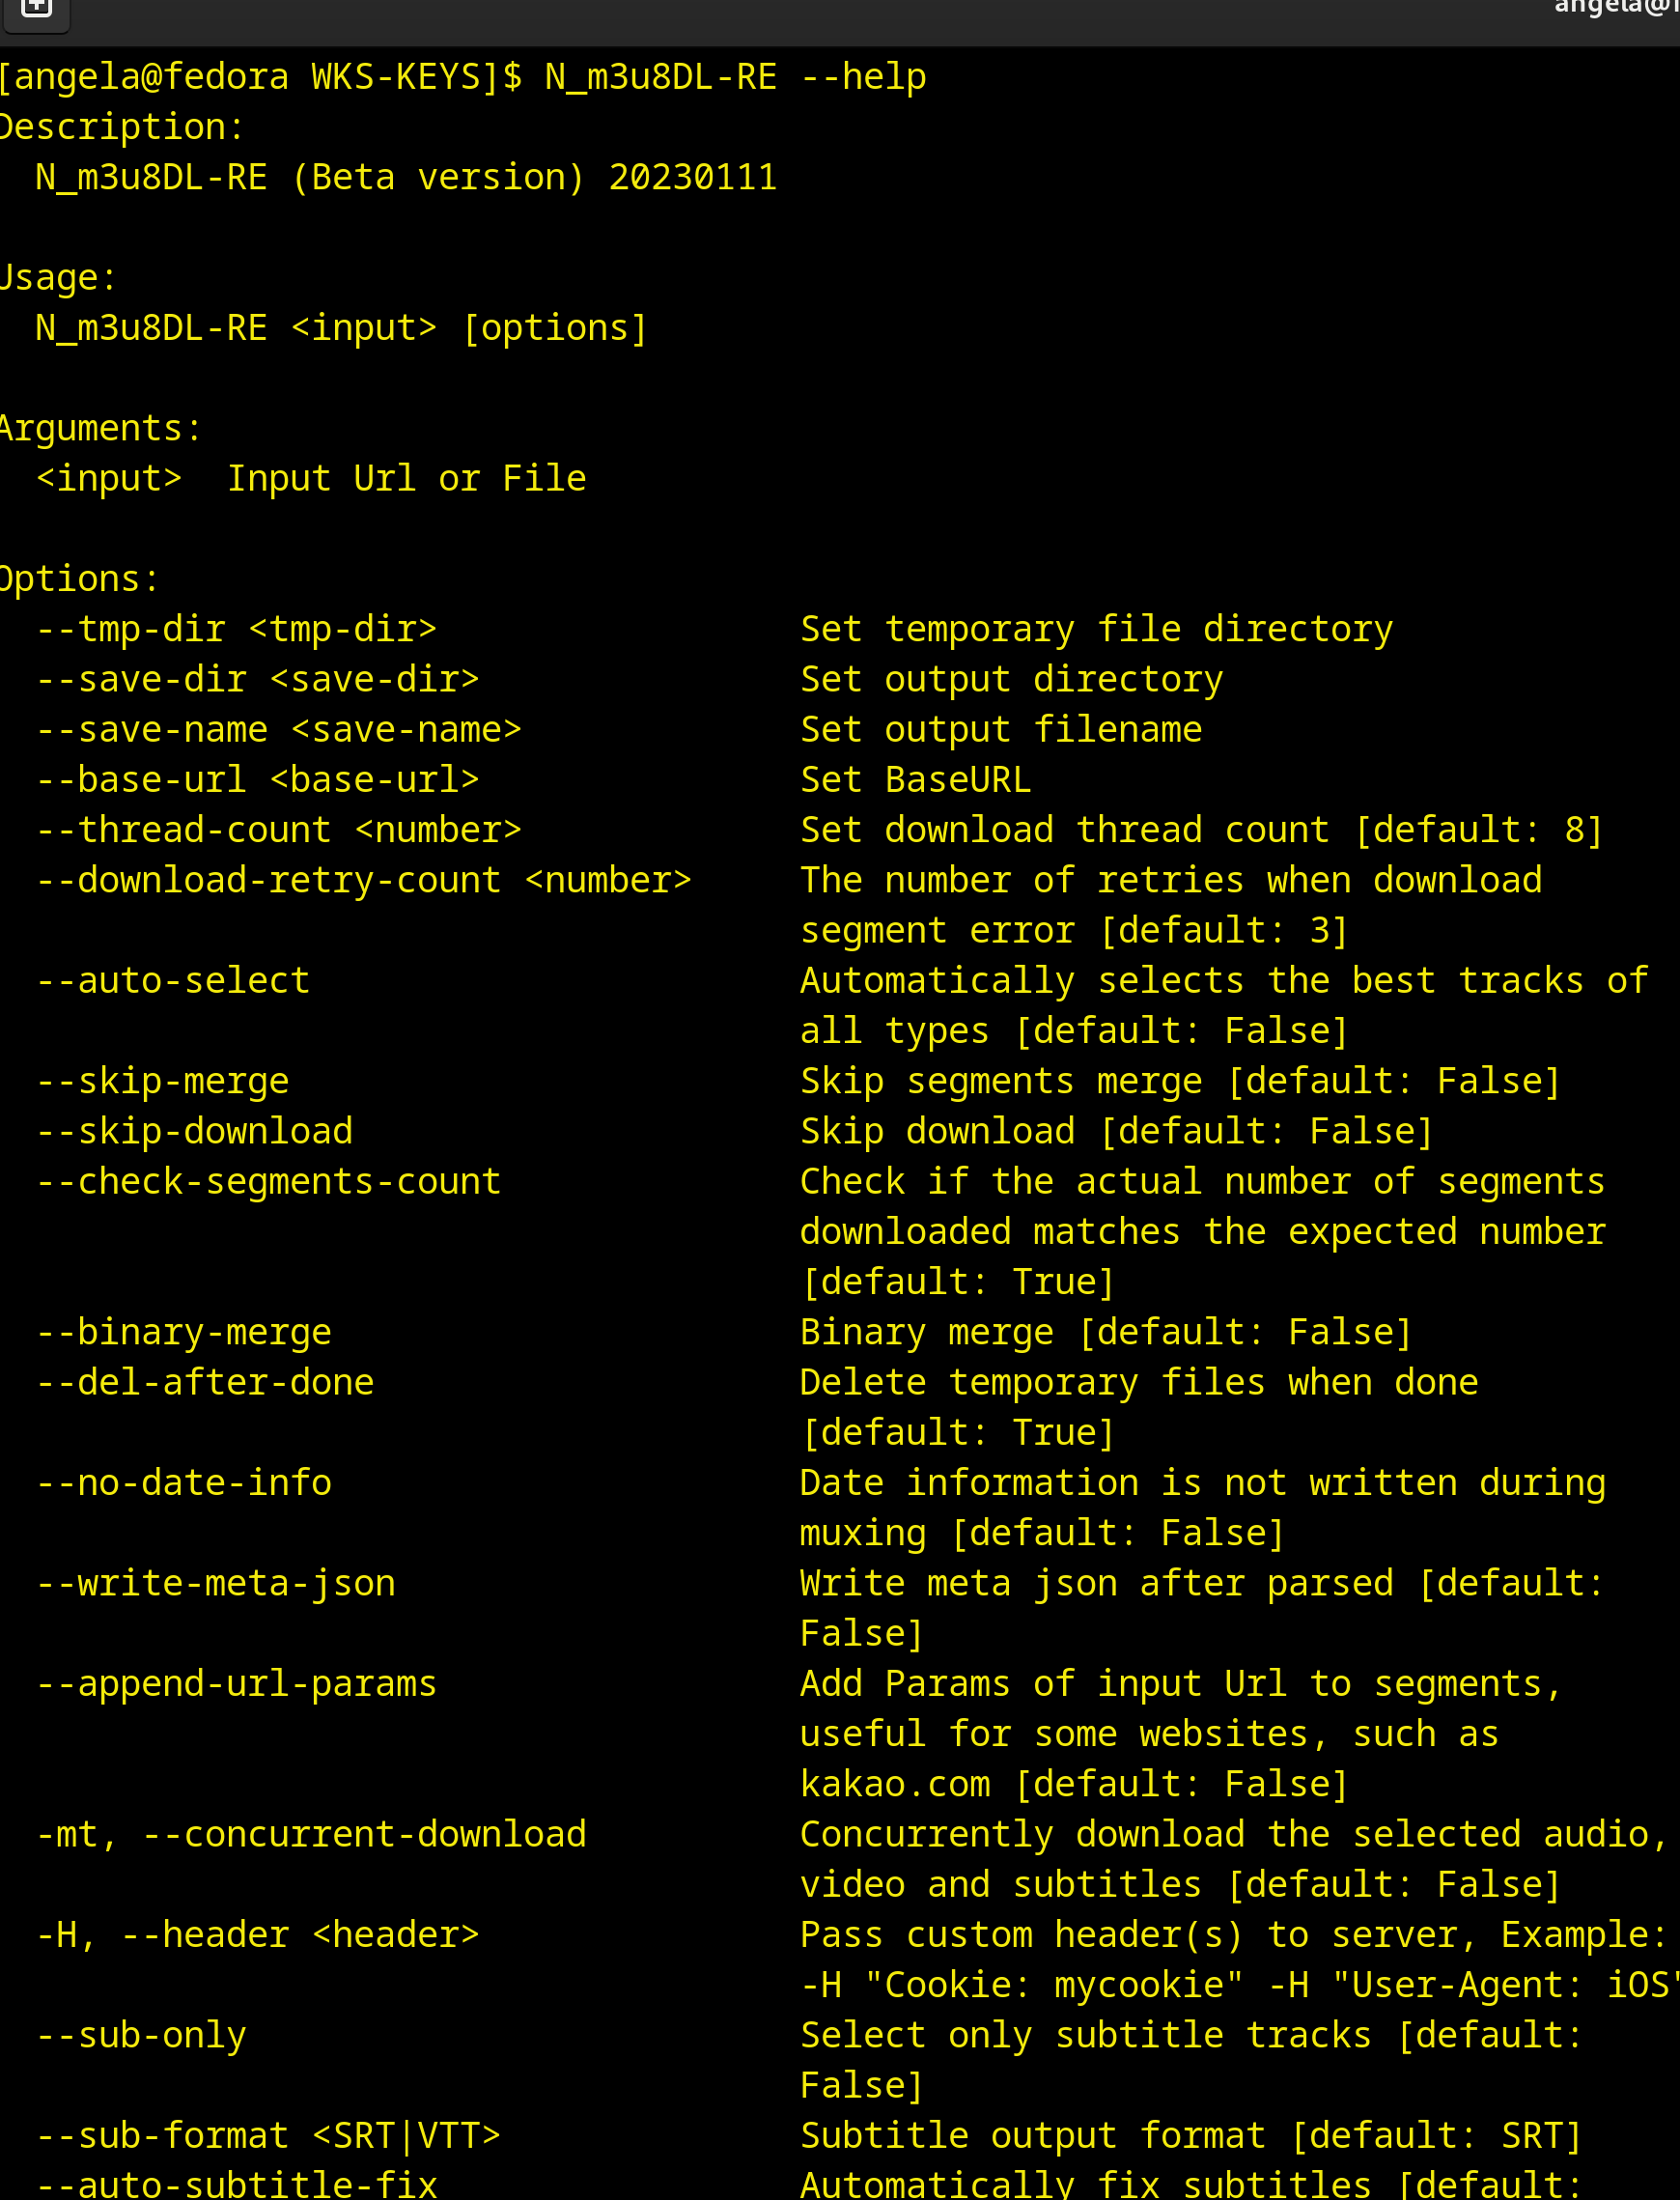This screenshot has width=1680, height=2200.
Task: Click the --download-retry-count option text
Action: 363,880
